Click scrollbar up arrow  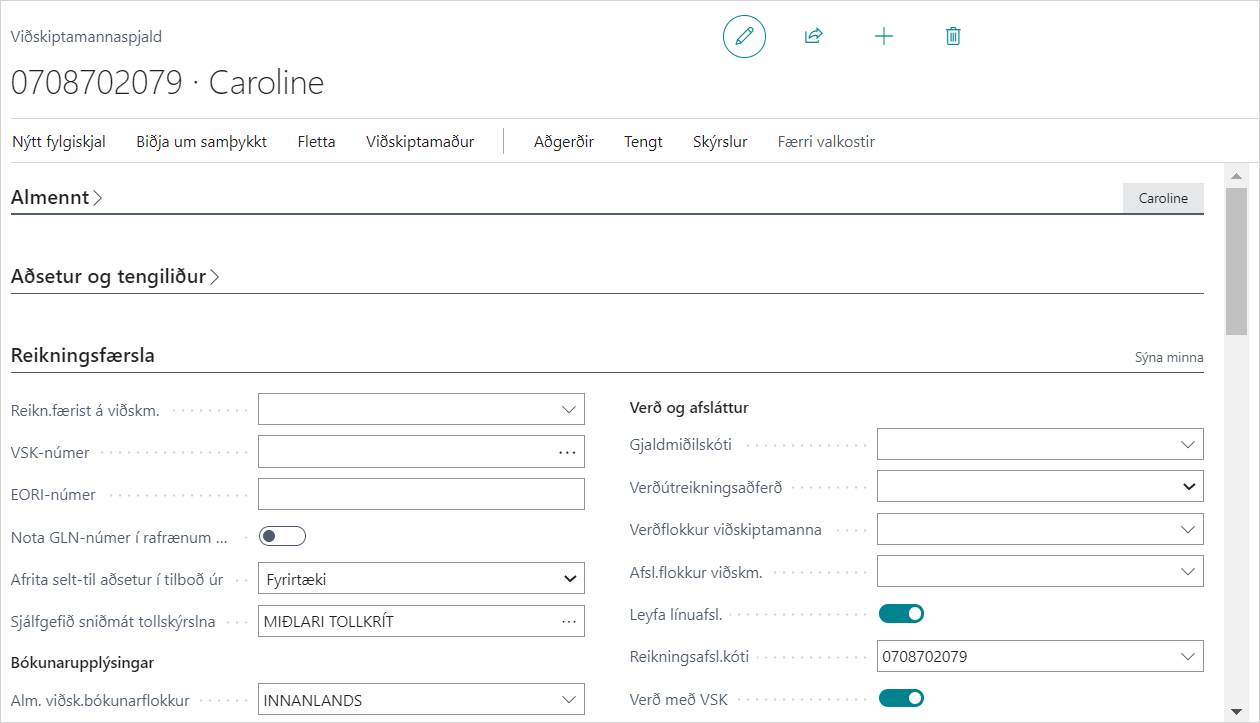pos(1236,177)
